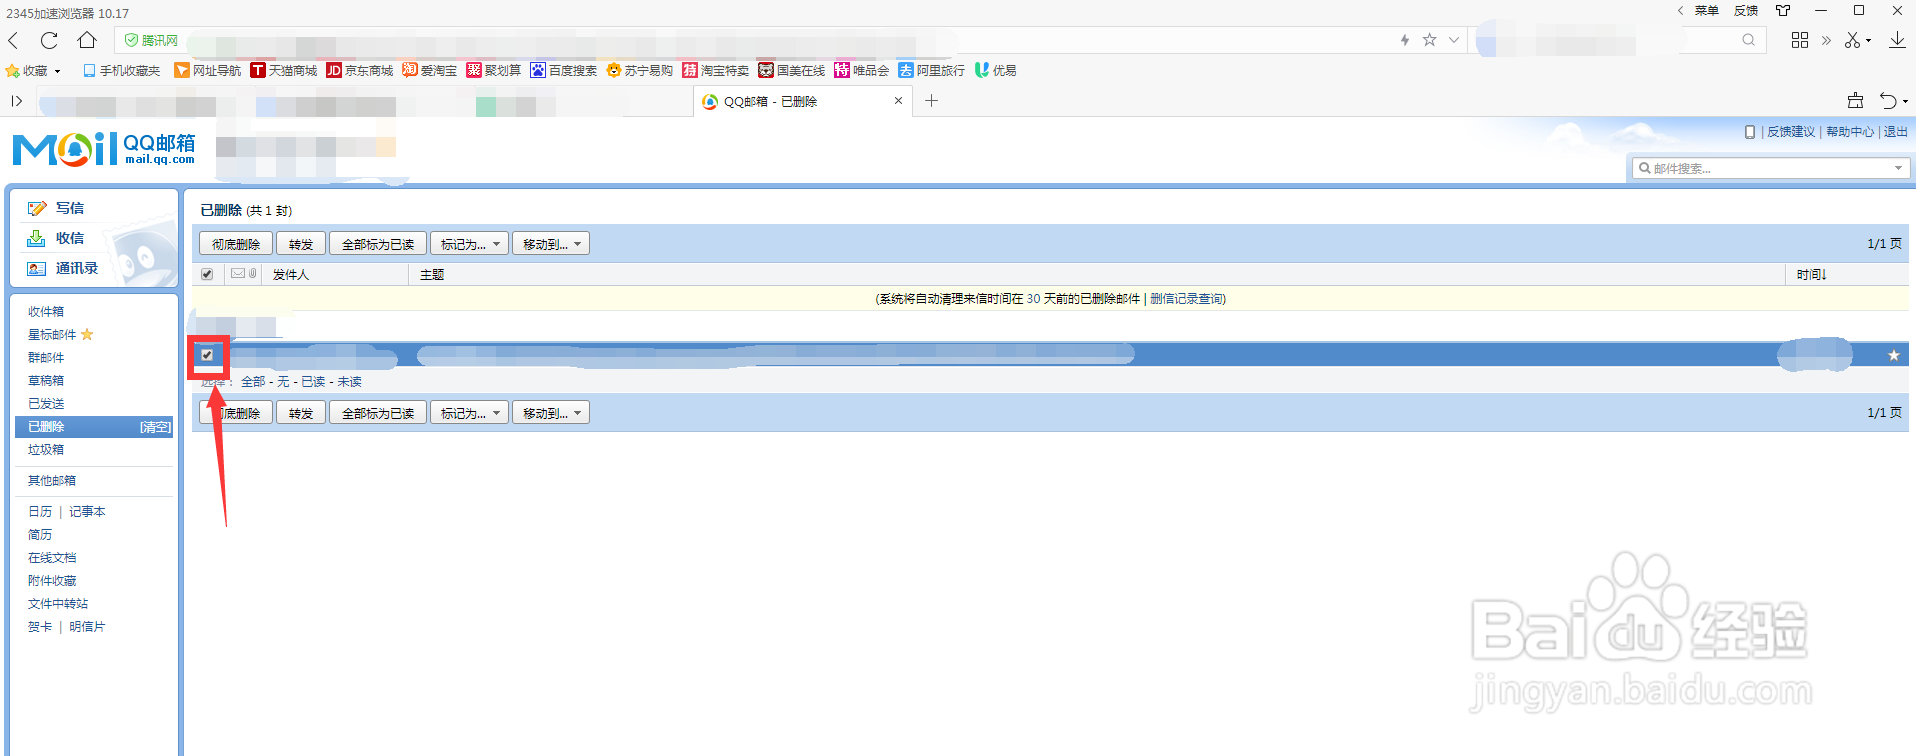Open the screenshot tool dropdown arrow
This screenshot has width=1916, height=756.
[1868, 41]
